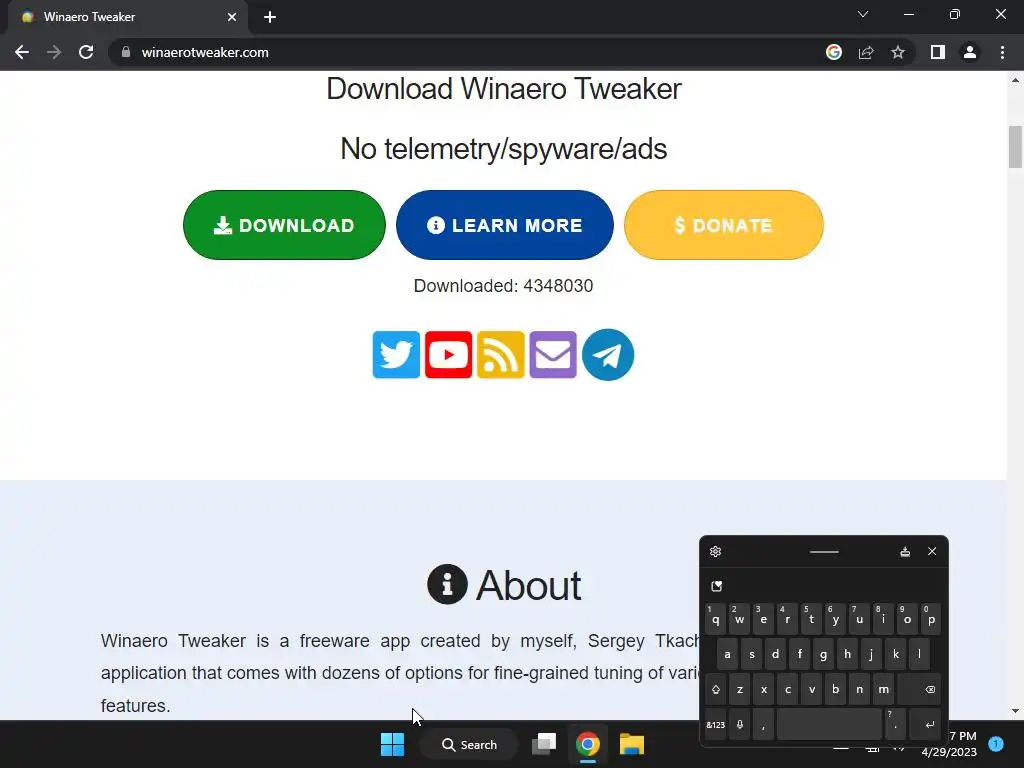Click the 'No telemetry/spyware/ads' text

pyautogui.click(x=504, y=149)
